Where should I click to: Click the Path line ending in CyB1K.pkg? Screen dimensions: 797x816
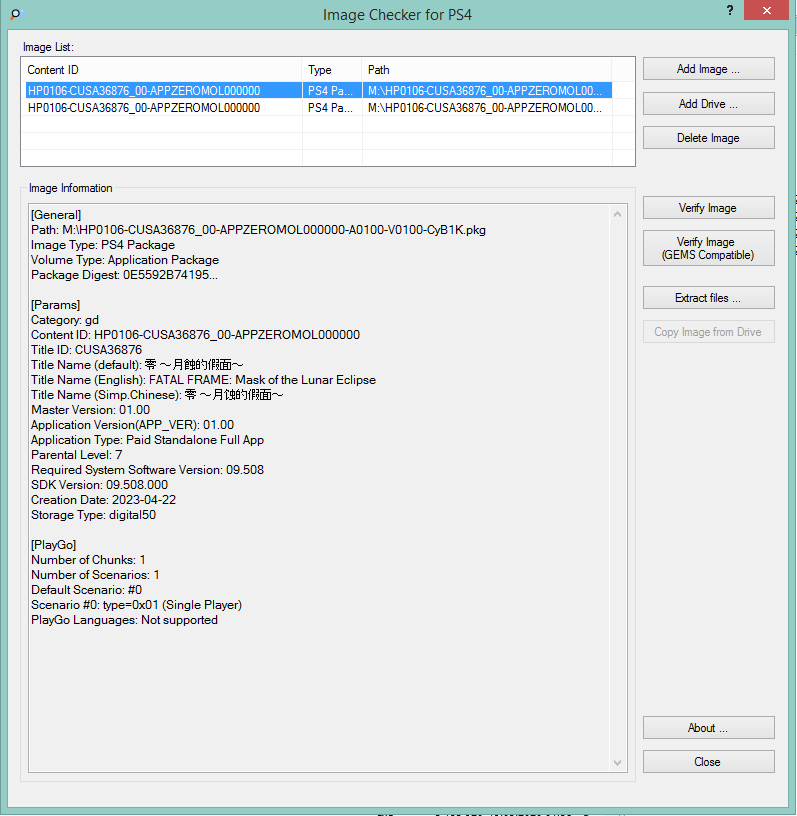[x=258, y=230]
